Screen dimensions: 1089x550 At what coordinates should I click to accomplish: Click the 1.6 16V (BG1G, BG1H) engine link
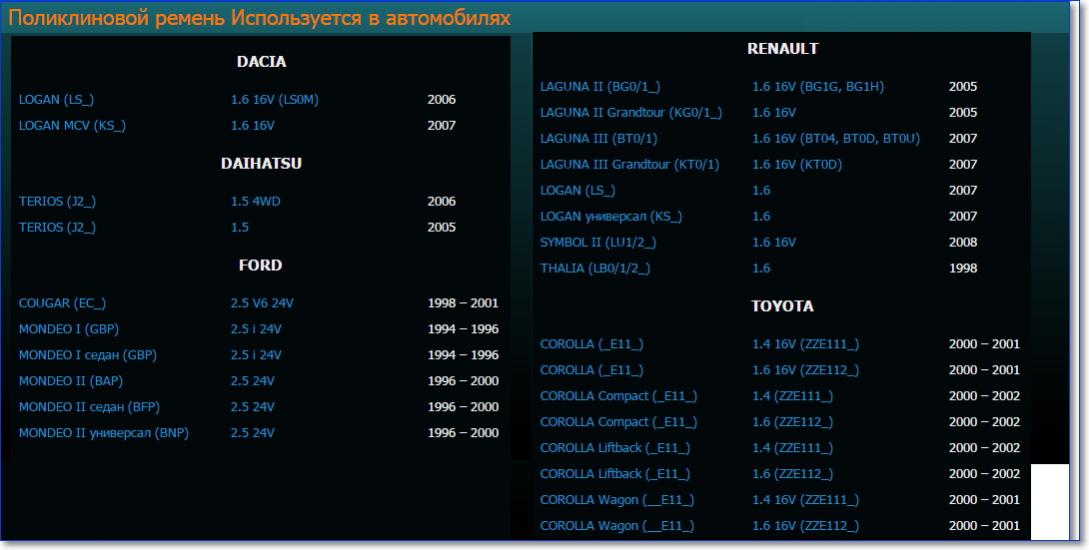[x=818, y=87]
